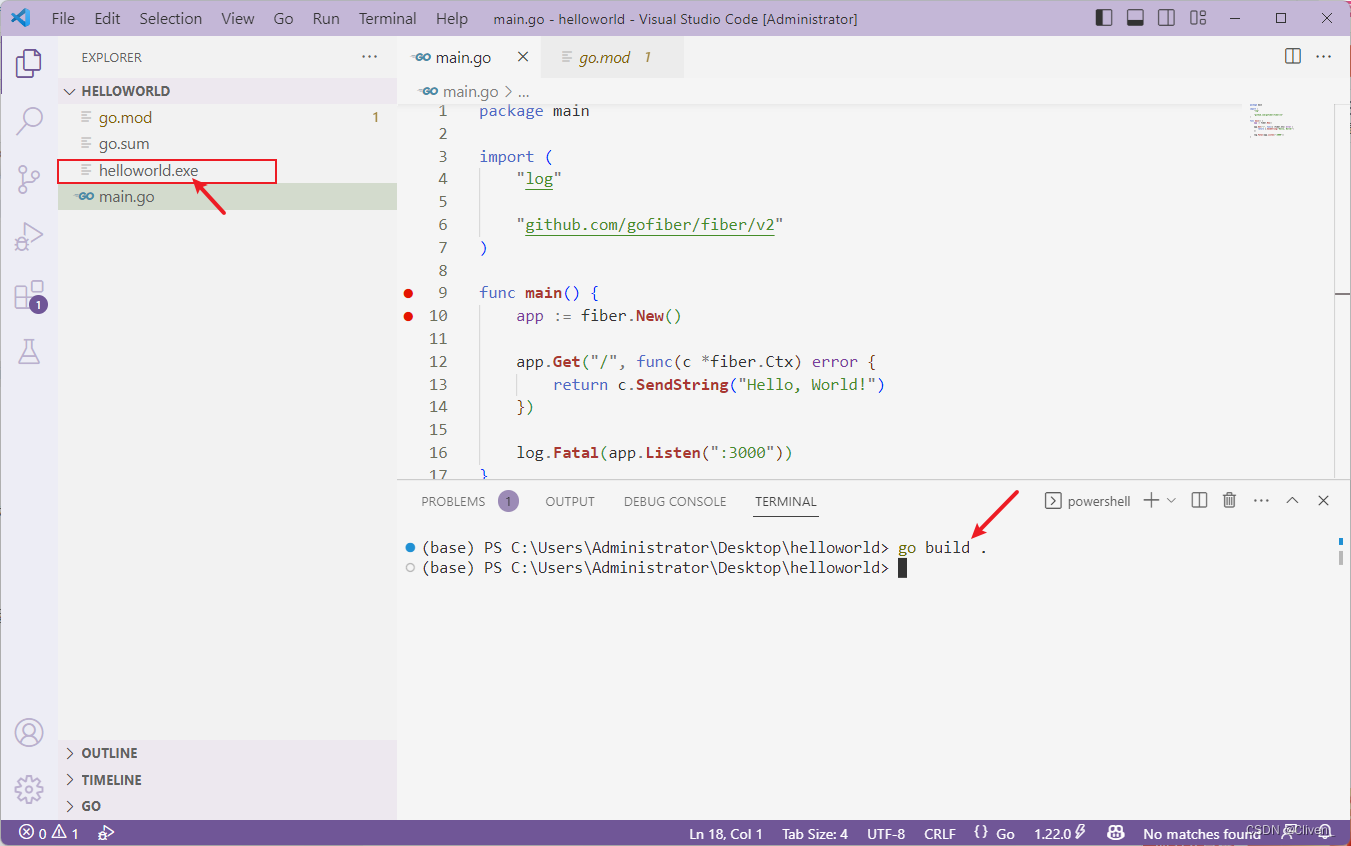The height and width of the screenshot is (846, 1351).
Task: Expand the TIMELINE section
Action: [x=227, y=780]
